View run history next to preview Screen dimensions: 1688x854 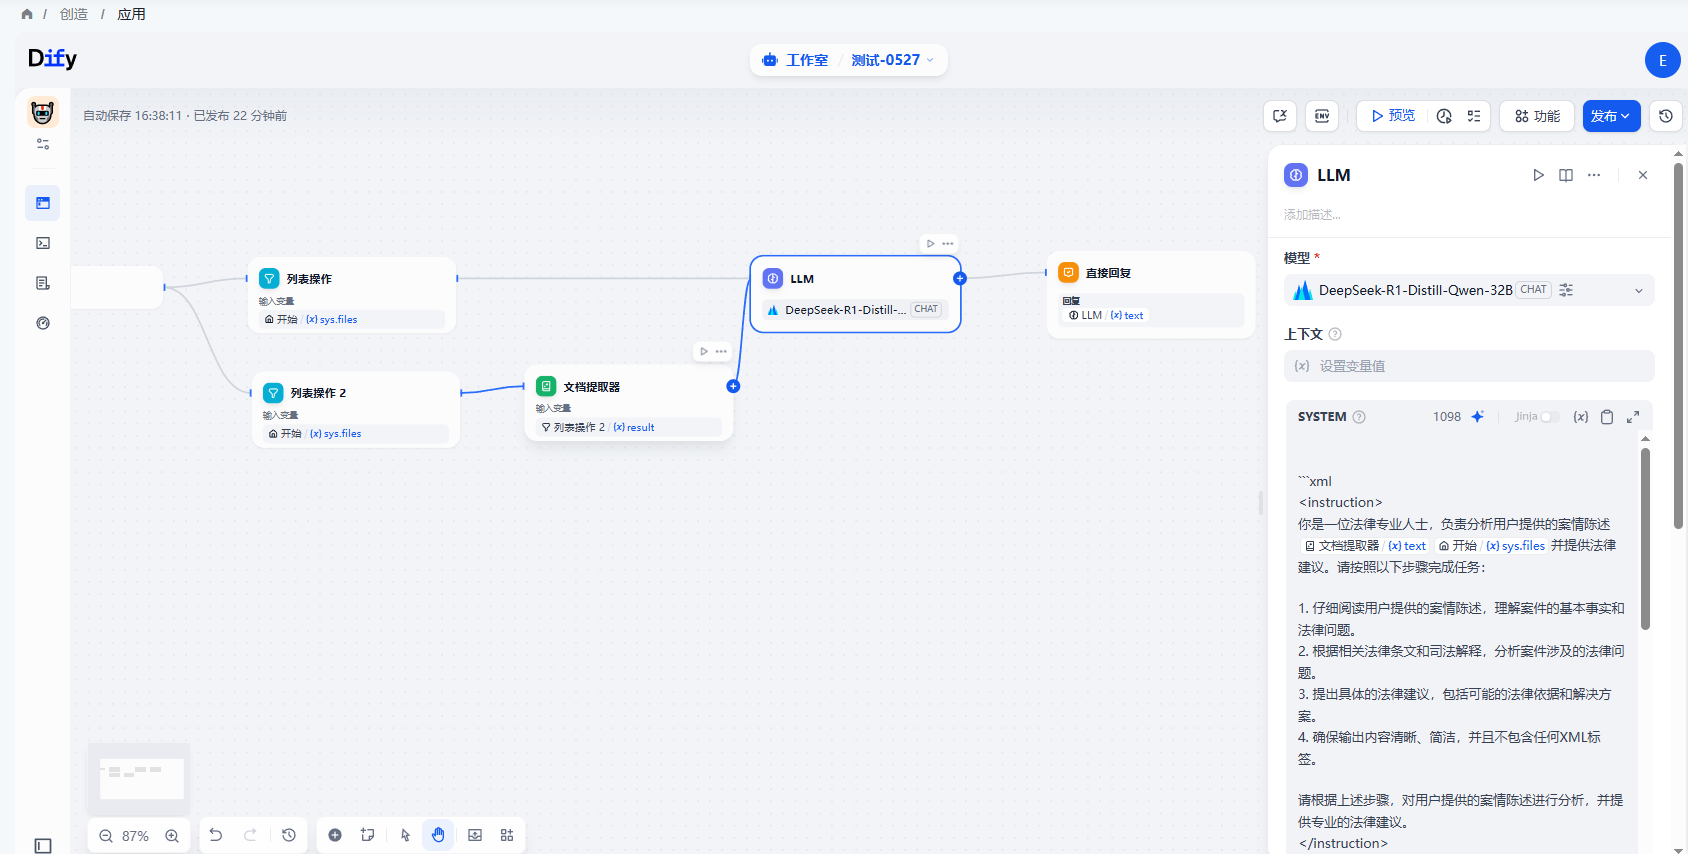click(x=1444, y=116)
